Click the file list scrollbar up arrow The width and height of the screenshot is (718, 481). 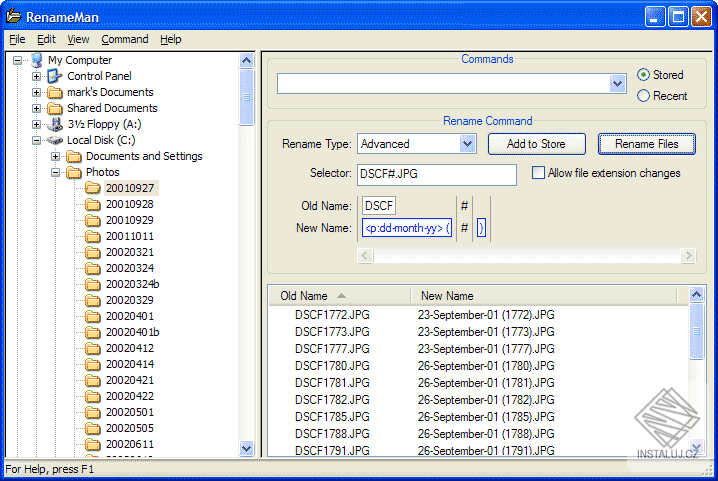coord(696,295)
